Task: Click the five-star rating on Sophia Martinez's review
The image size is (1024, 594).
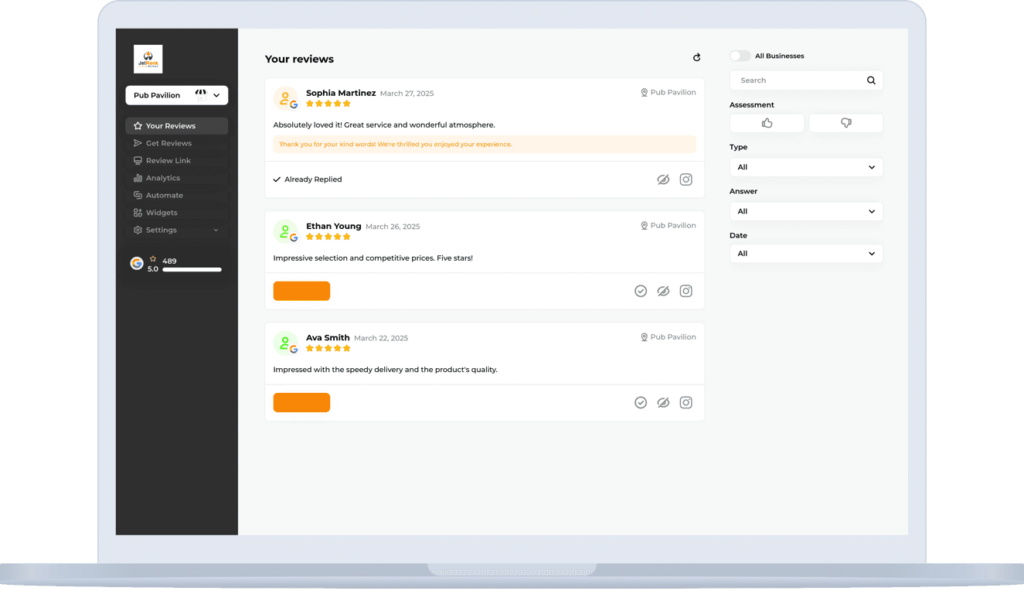Action: tap(328, 104)
